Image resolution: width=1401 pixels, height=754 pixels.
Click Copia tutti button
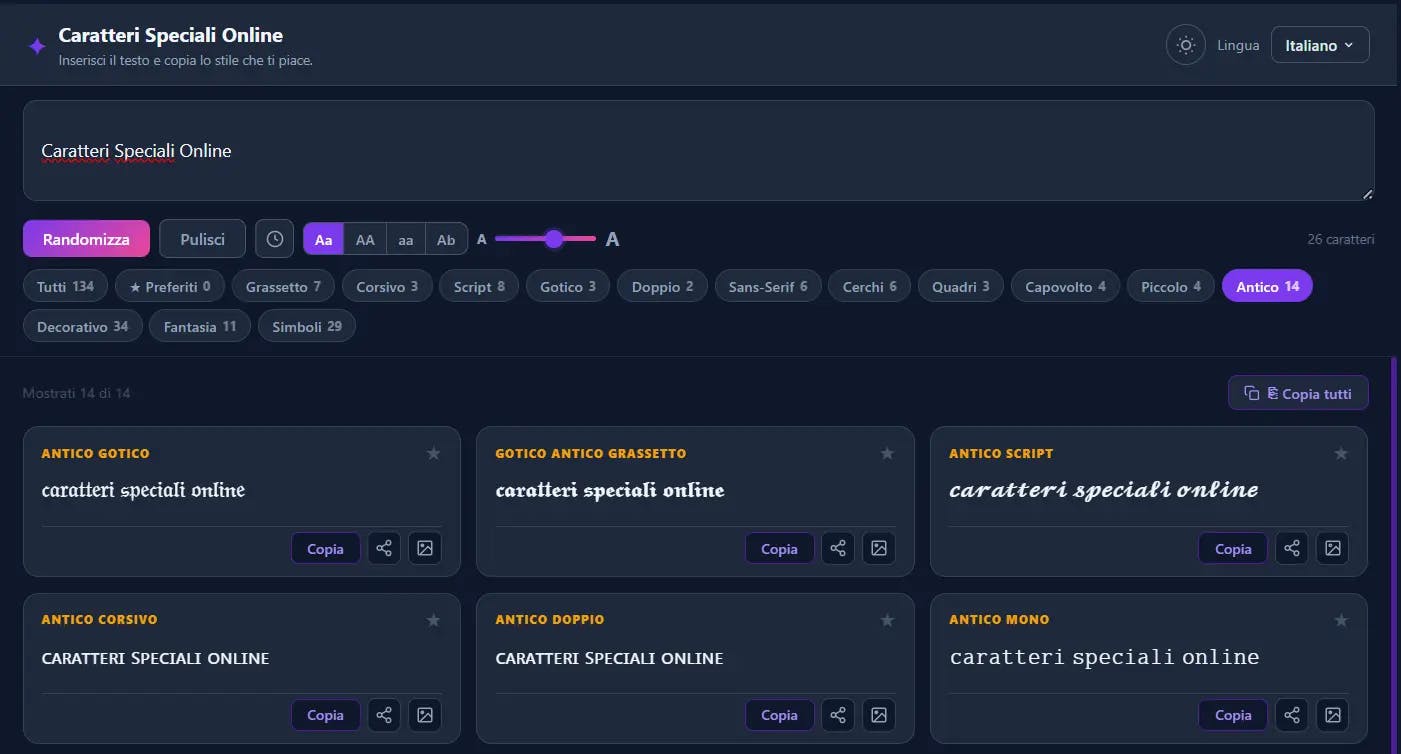[x=1298, y=393]
